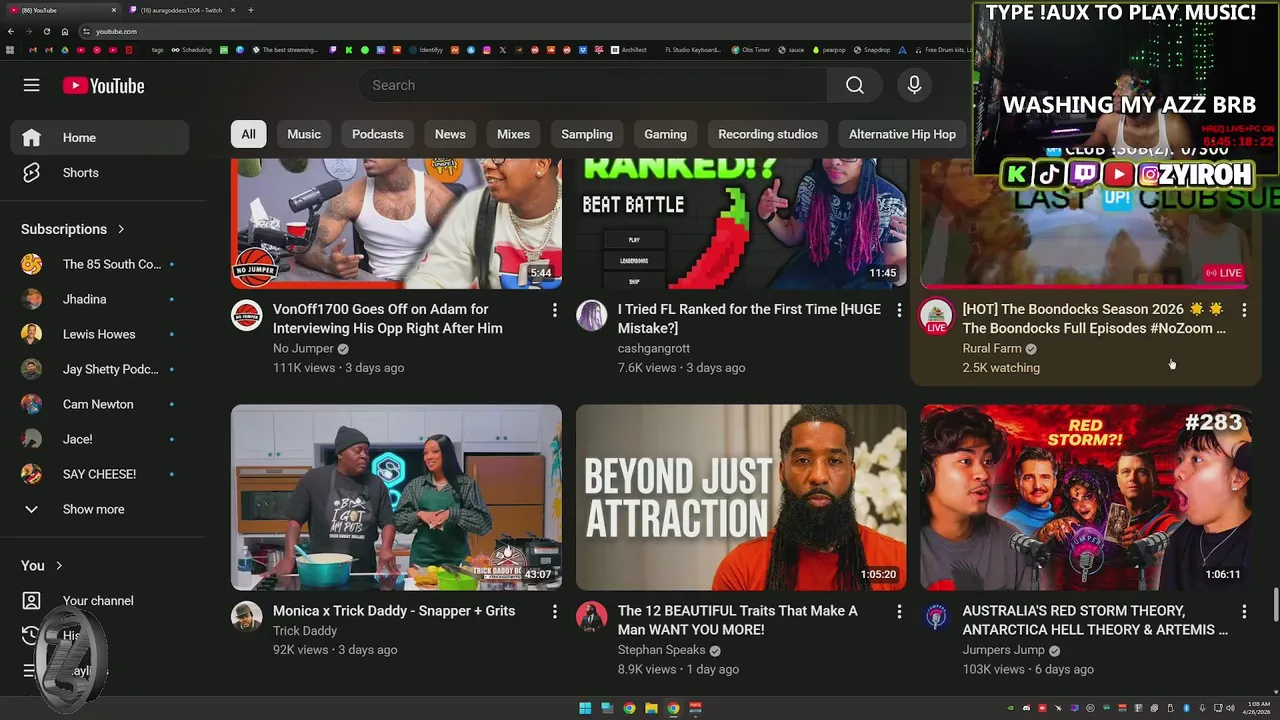
Task: Open Boondocks Season 2026 live title
Action: 1094,318
